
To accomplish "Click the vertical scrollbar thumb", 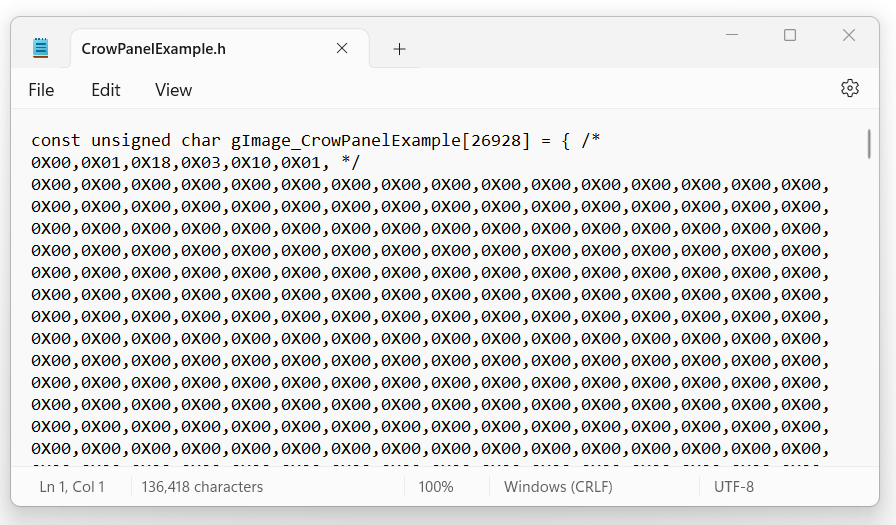I will (869, 144).
